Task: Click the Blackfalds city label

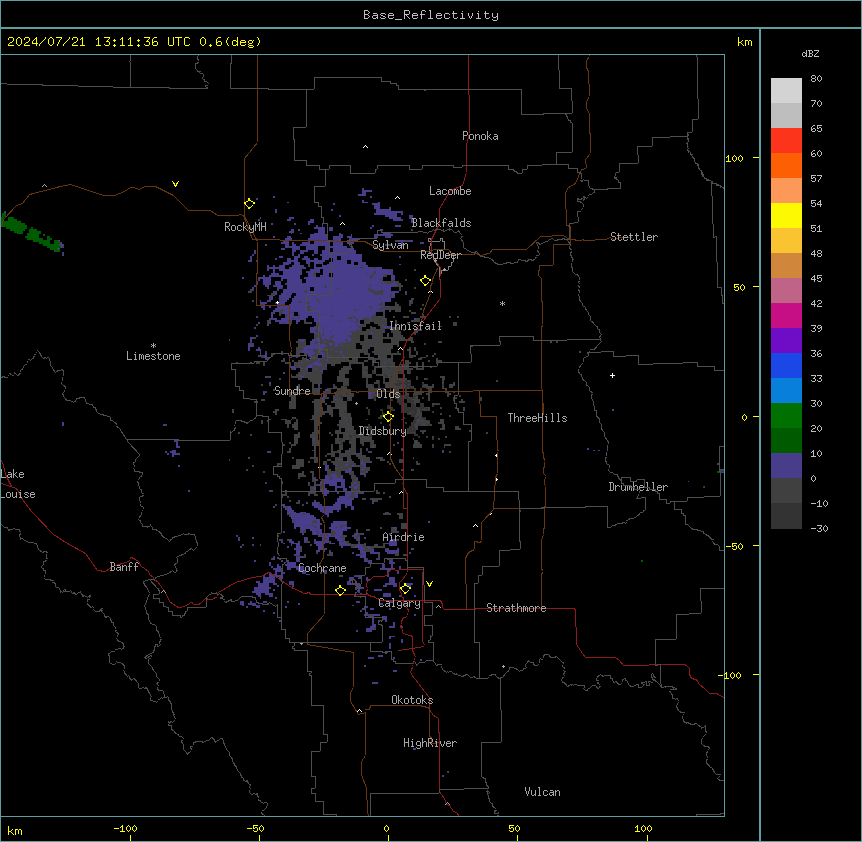Action: tap(441, 223)
